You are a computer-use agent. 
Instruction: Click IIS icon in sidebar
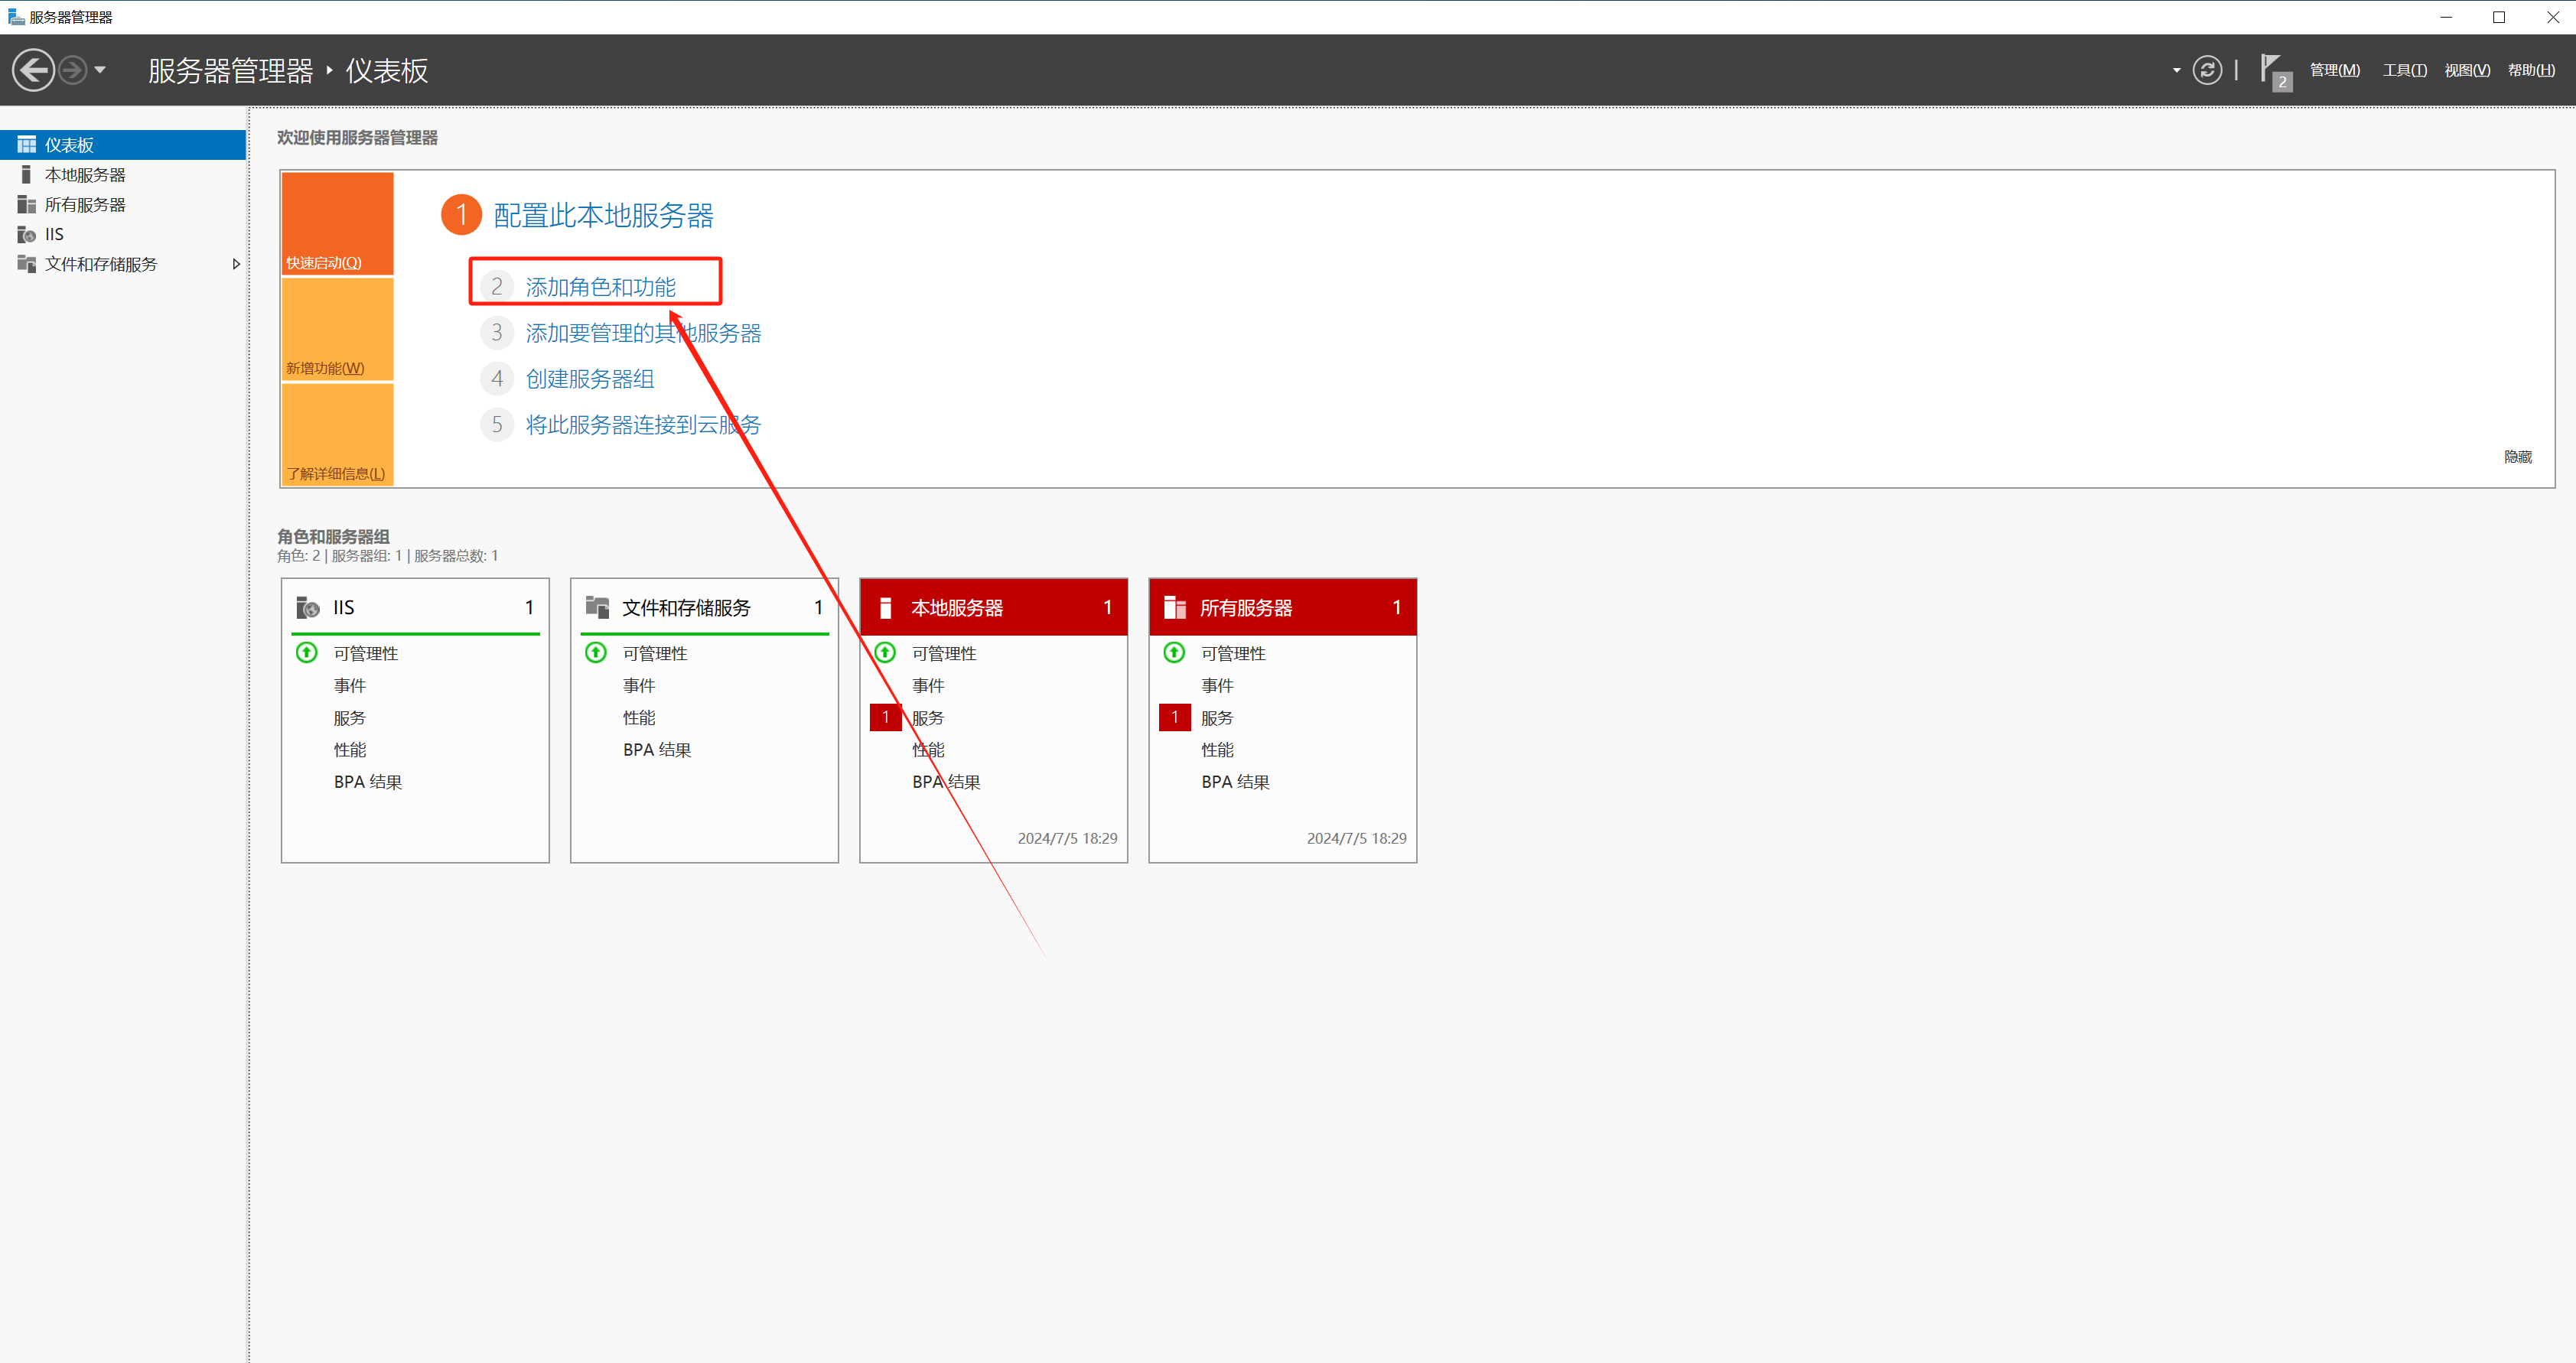pos(27,234)
